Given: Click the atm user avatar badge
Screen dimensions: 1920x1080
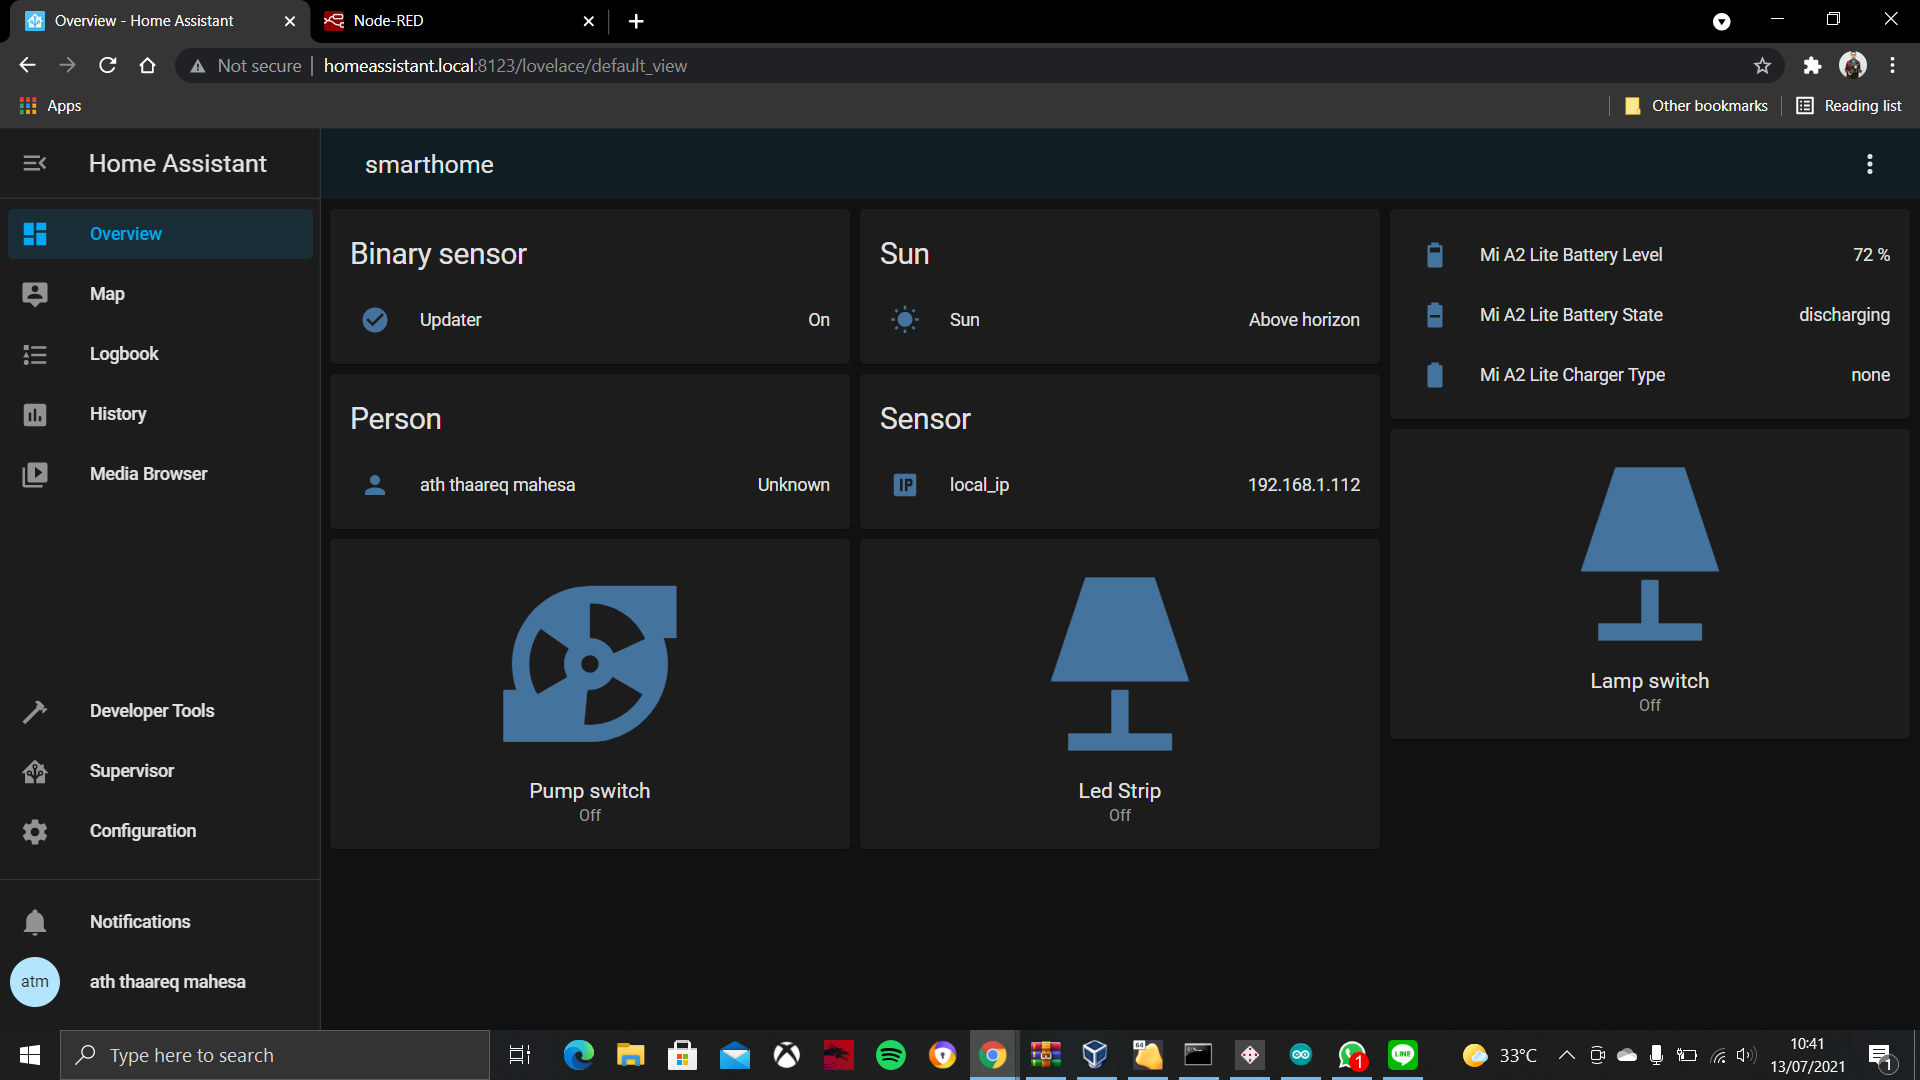Looking at the screenshot, I should coord(35,982).
